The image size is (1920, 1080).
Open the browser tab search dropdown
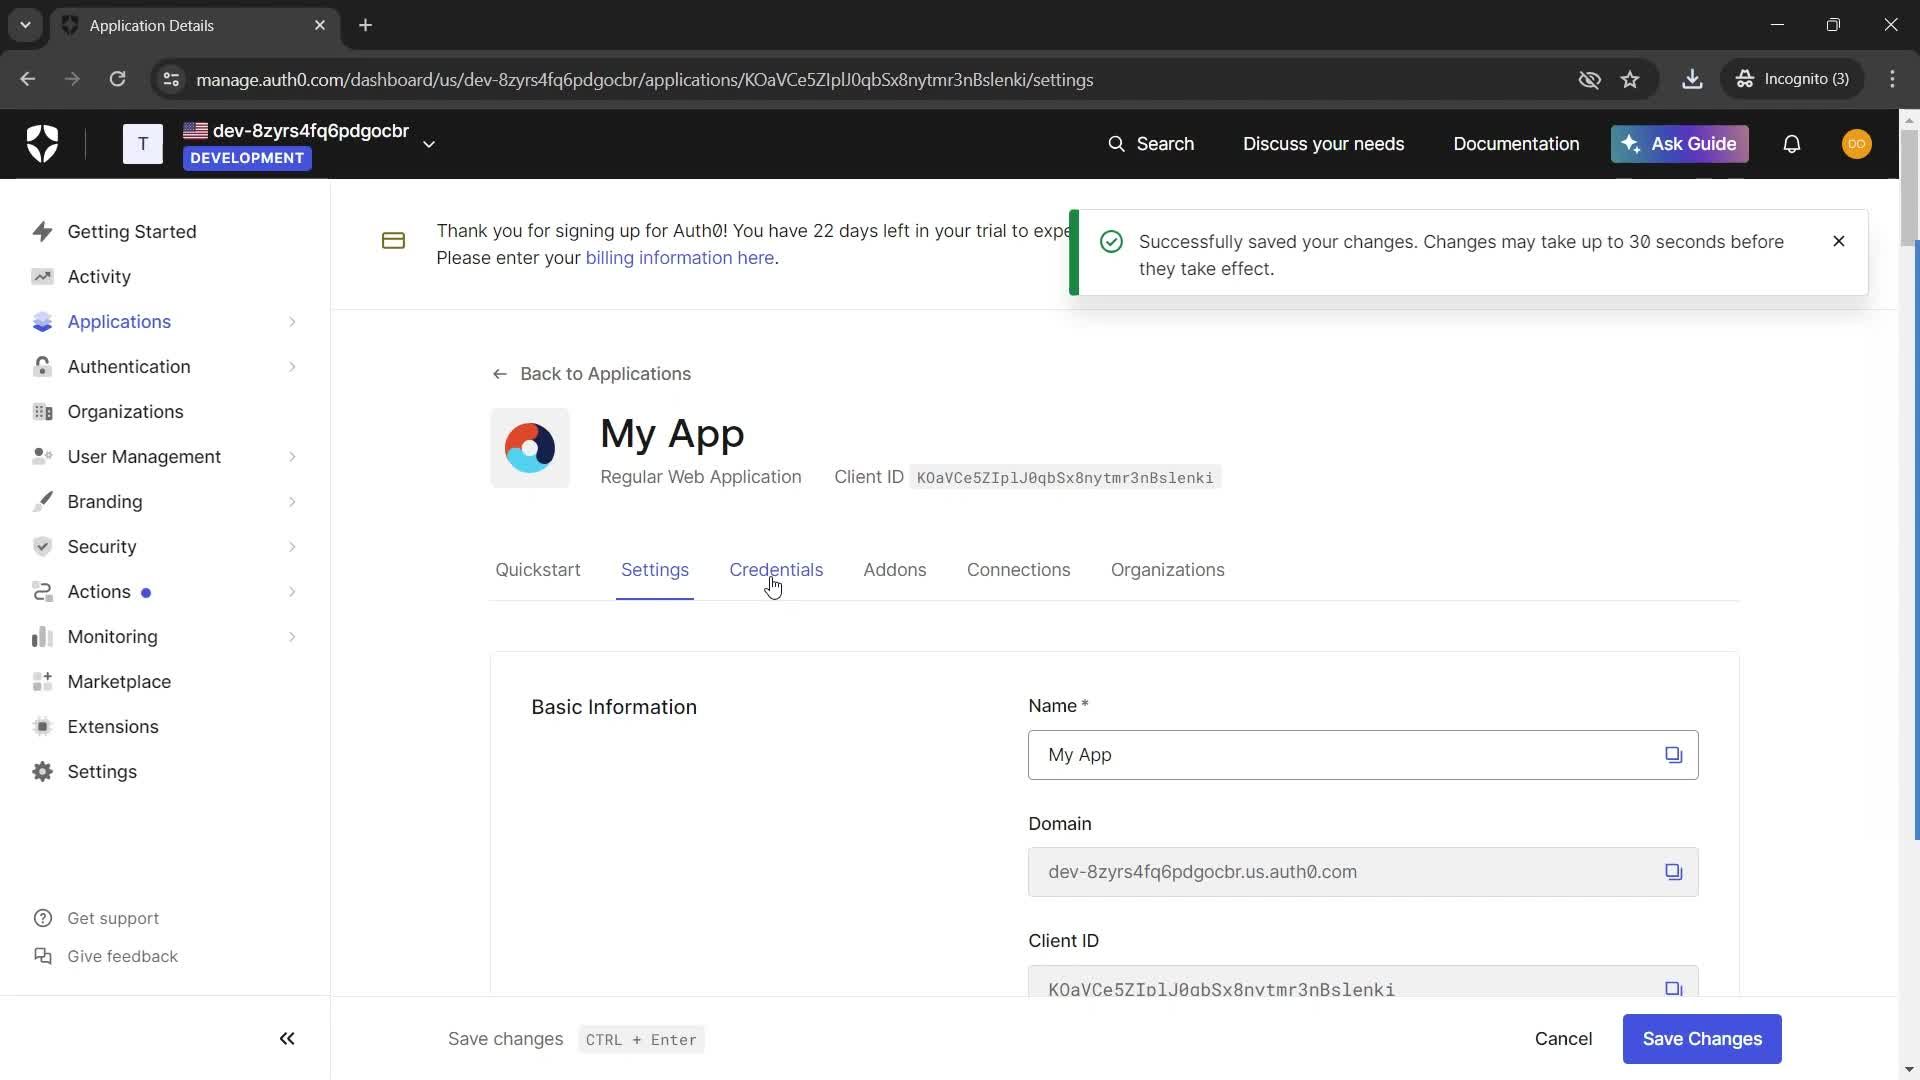click(x=25, y=25)
